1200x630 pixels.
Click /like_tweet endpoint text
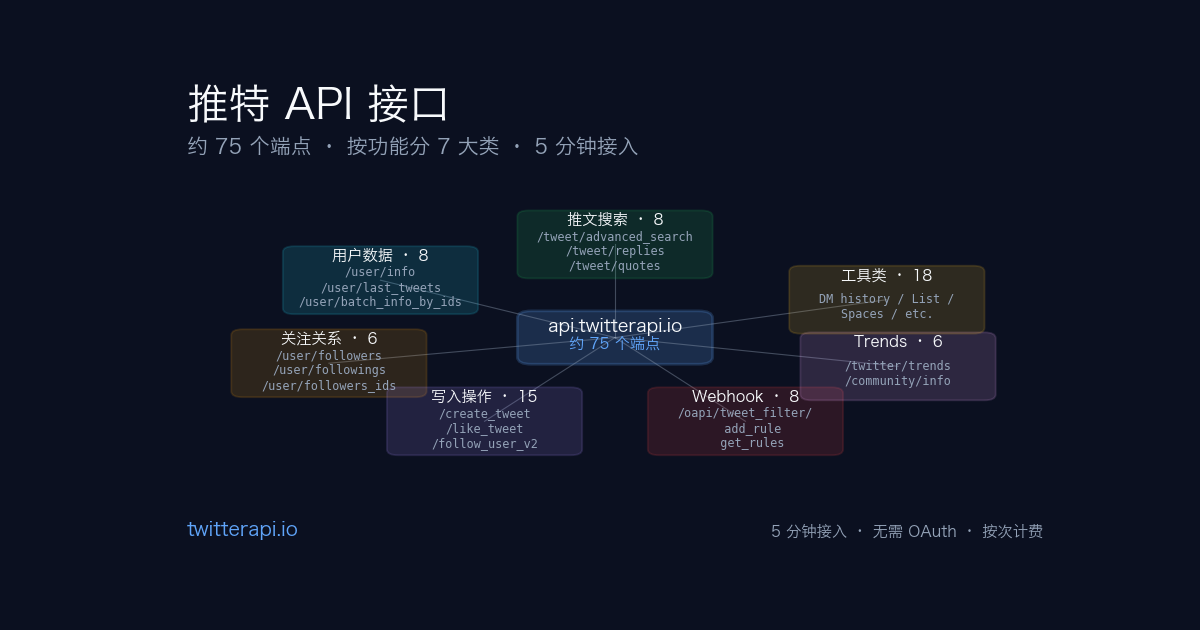(485, 429)
